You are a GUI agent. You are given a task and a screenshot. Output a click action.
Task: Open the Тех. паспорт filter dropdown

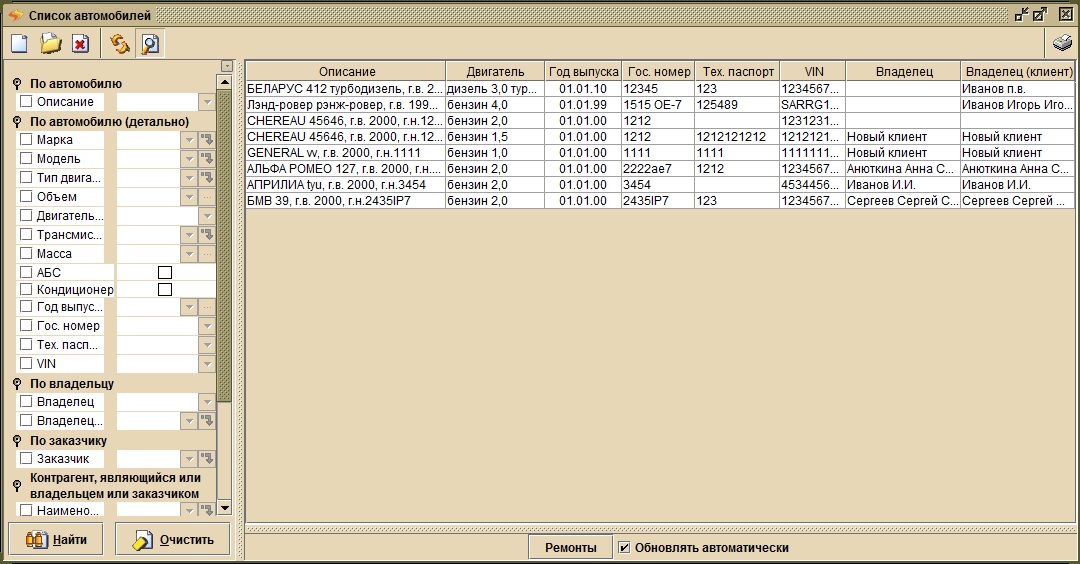207,345
